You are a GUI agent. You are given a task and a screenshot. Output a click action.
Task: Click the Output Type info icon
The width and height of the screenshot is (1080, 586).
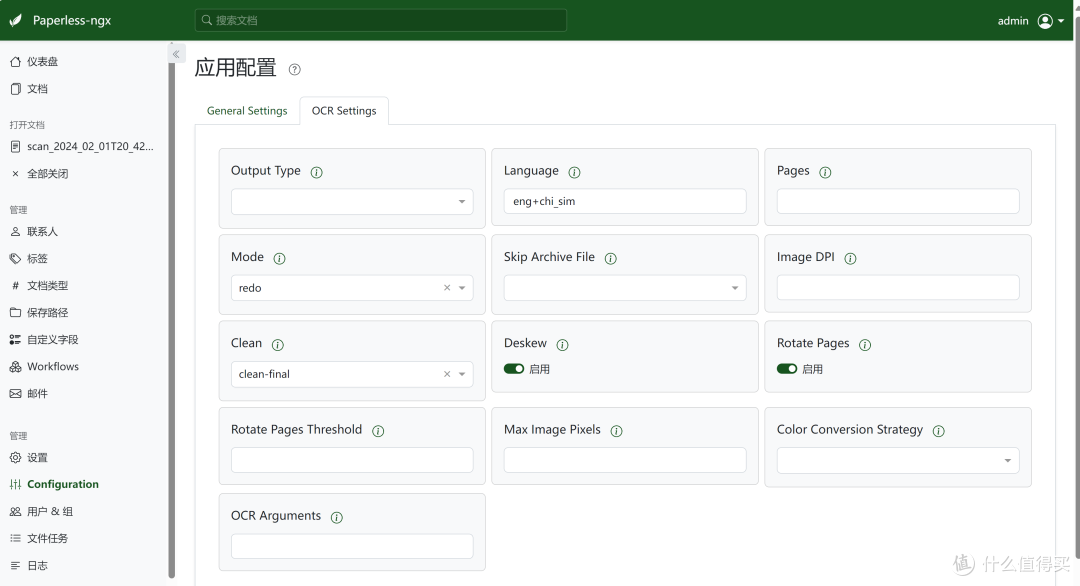coord(317,172)
